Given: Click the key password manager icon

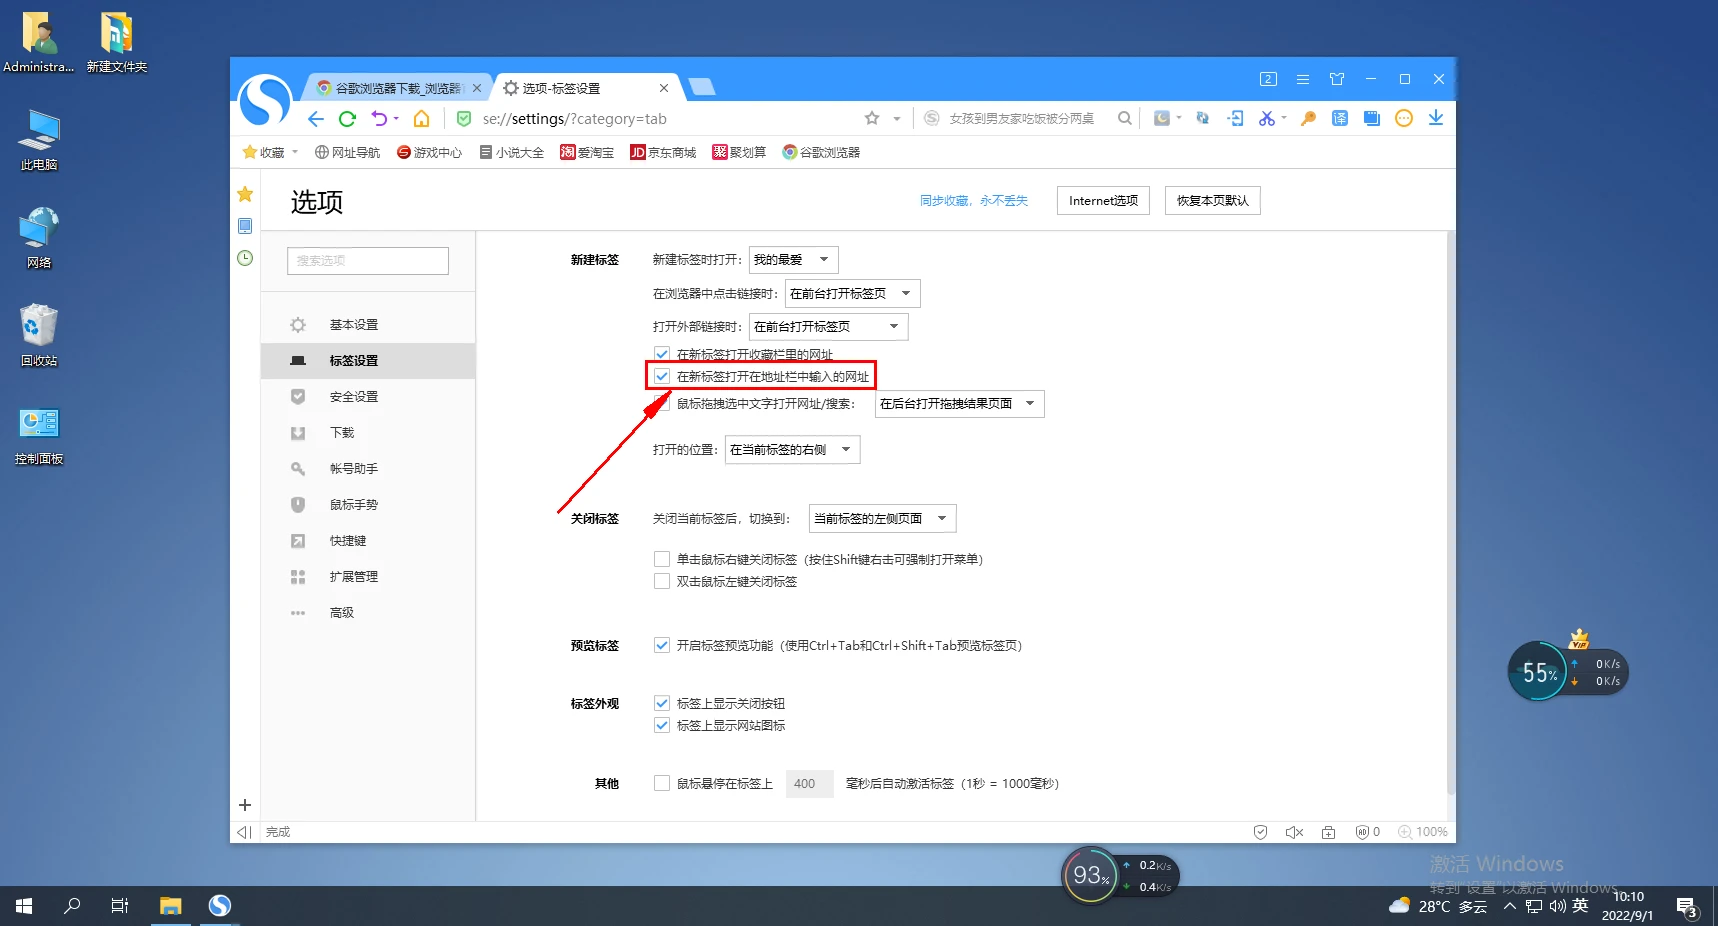Looking at the screenshot, I should [x=1308, y=118].
